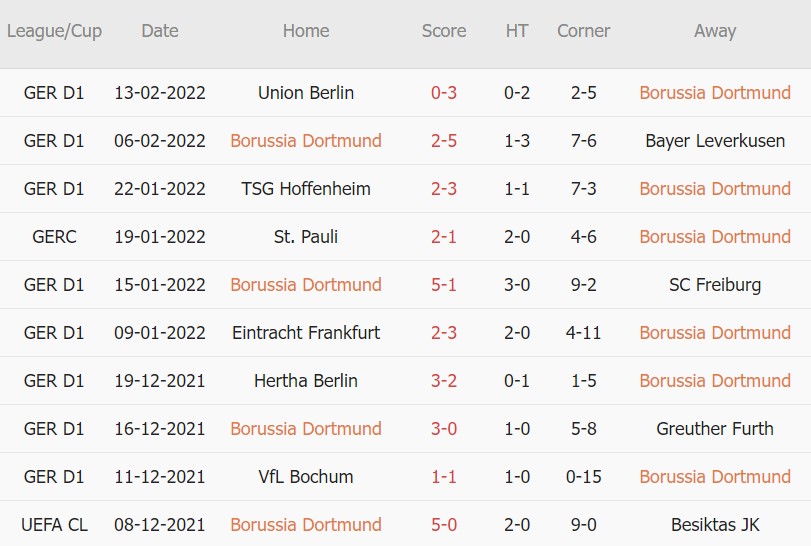Click the League/Cup column header
811x546 pixels.
tap(54, 31)
